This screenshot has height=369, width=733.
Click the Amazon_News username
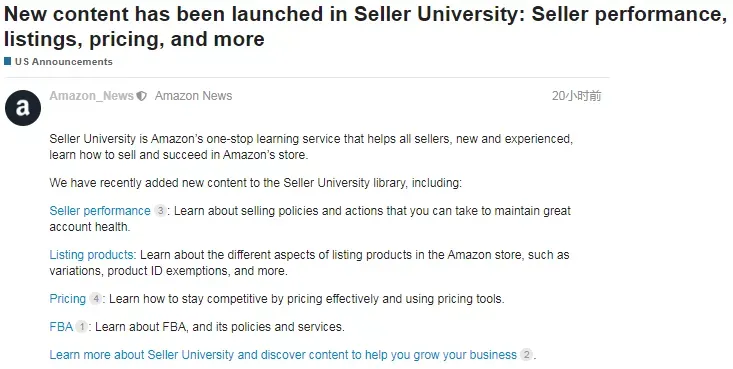click(92, 96)
